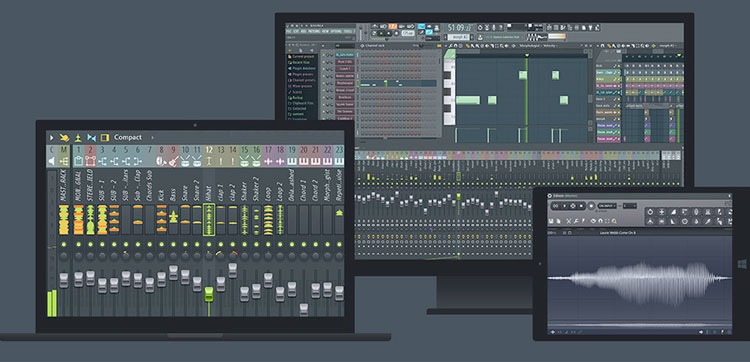Click the Windows logo button on tablet bezel
750x362 pixels.
(x=742, y=263)
